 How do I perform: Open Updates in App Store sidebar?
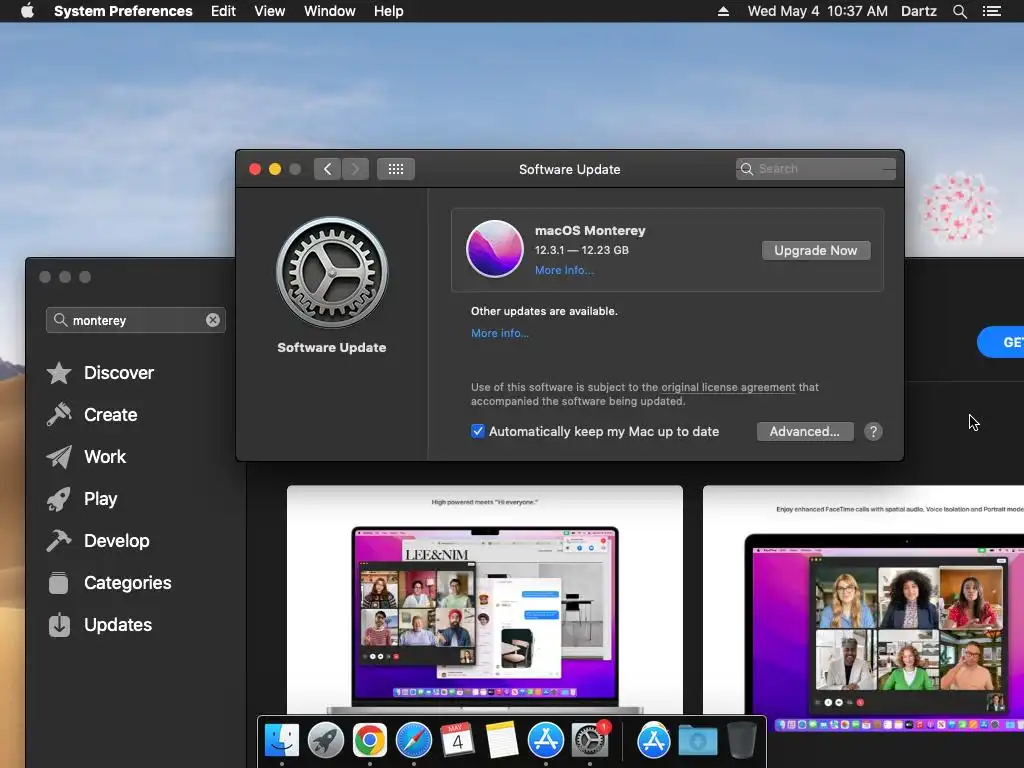click(99, 625)
